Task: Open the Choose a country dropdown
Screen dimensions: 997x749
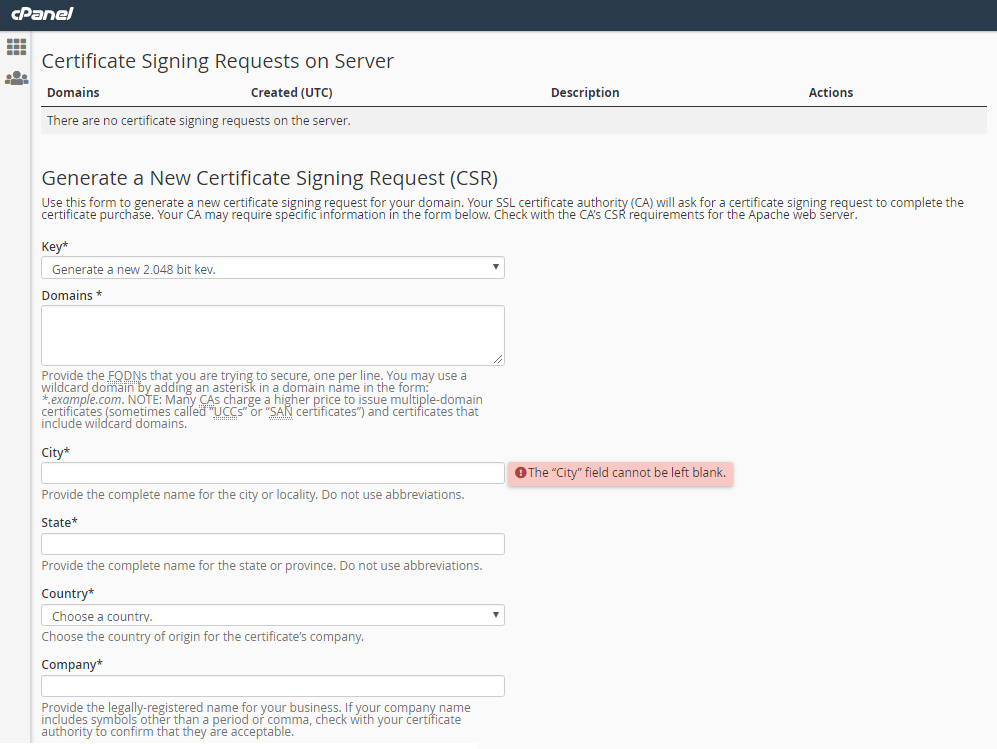Action: [272, 616]
